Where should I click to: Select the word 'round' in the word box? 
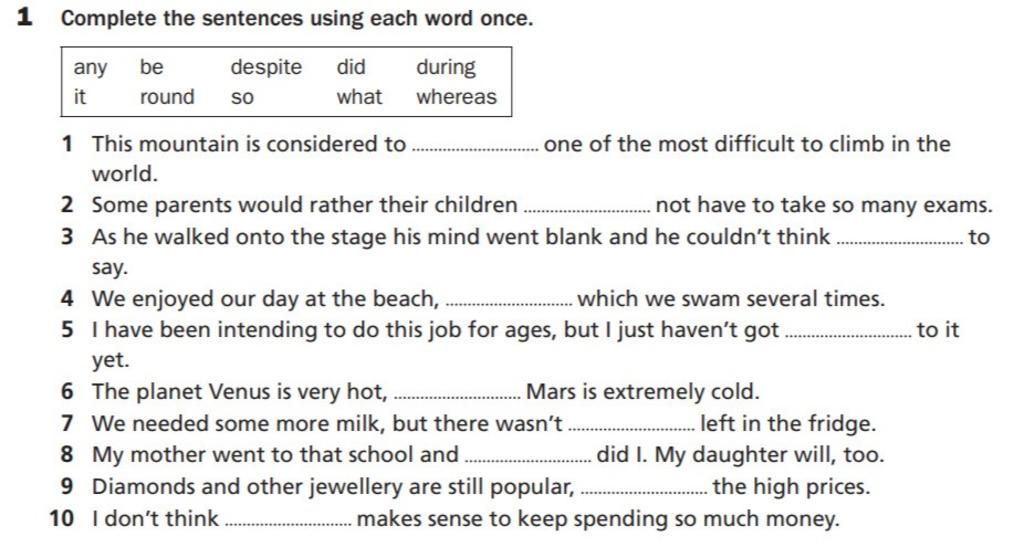pyautogui.click(x=167, y=97)
